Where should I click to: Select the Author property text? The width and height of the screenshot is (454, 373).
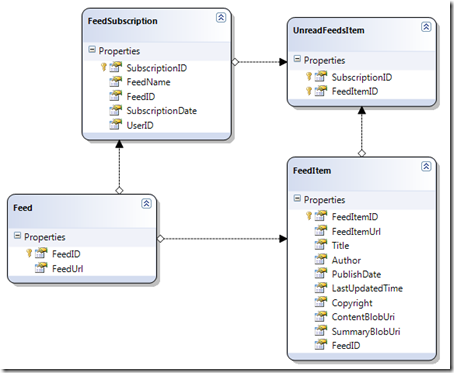346,260
